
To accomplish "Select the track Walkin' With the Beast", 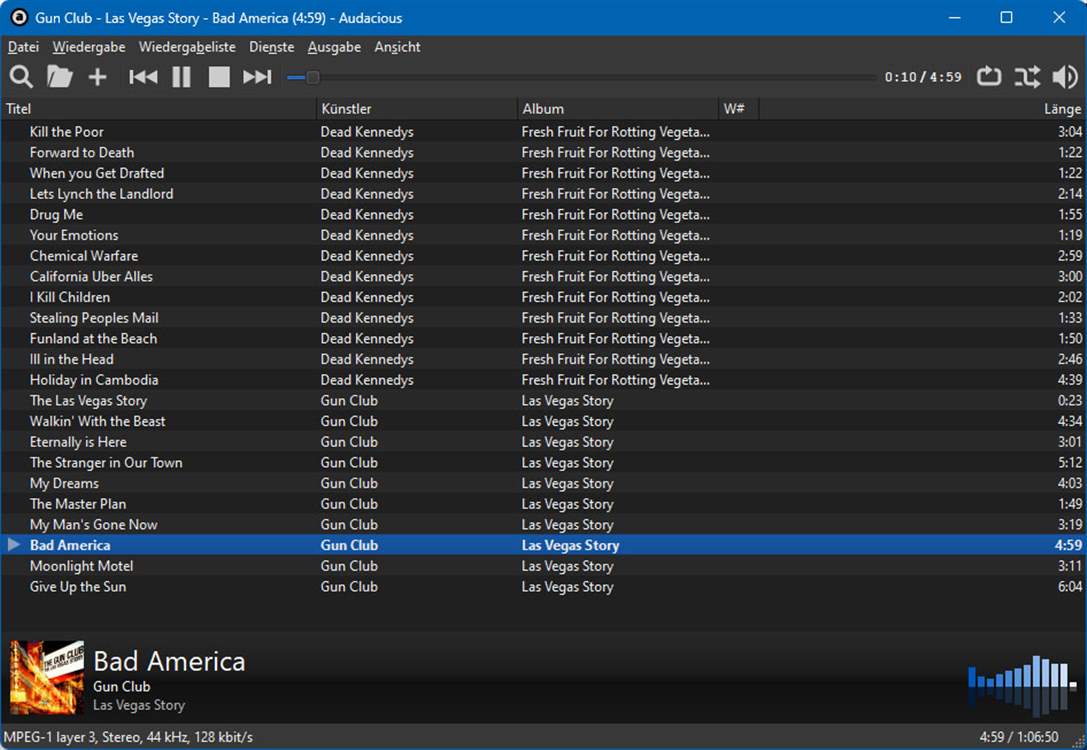I will [x=544, y=421].
